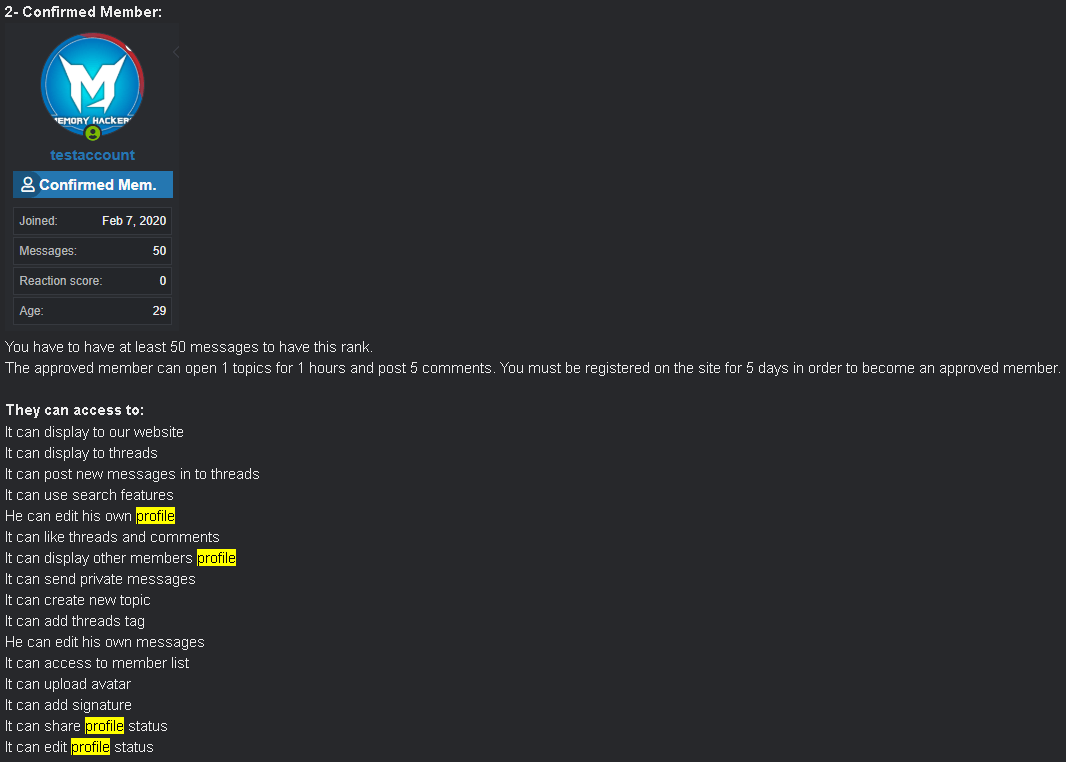
Task: Click highlighted profile in 'edit profile status' line
Action: 90,747
